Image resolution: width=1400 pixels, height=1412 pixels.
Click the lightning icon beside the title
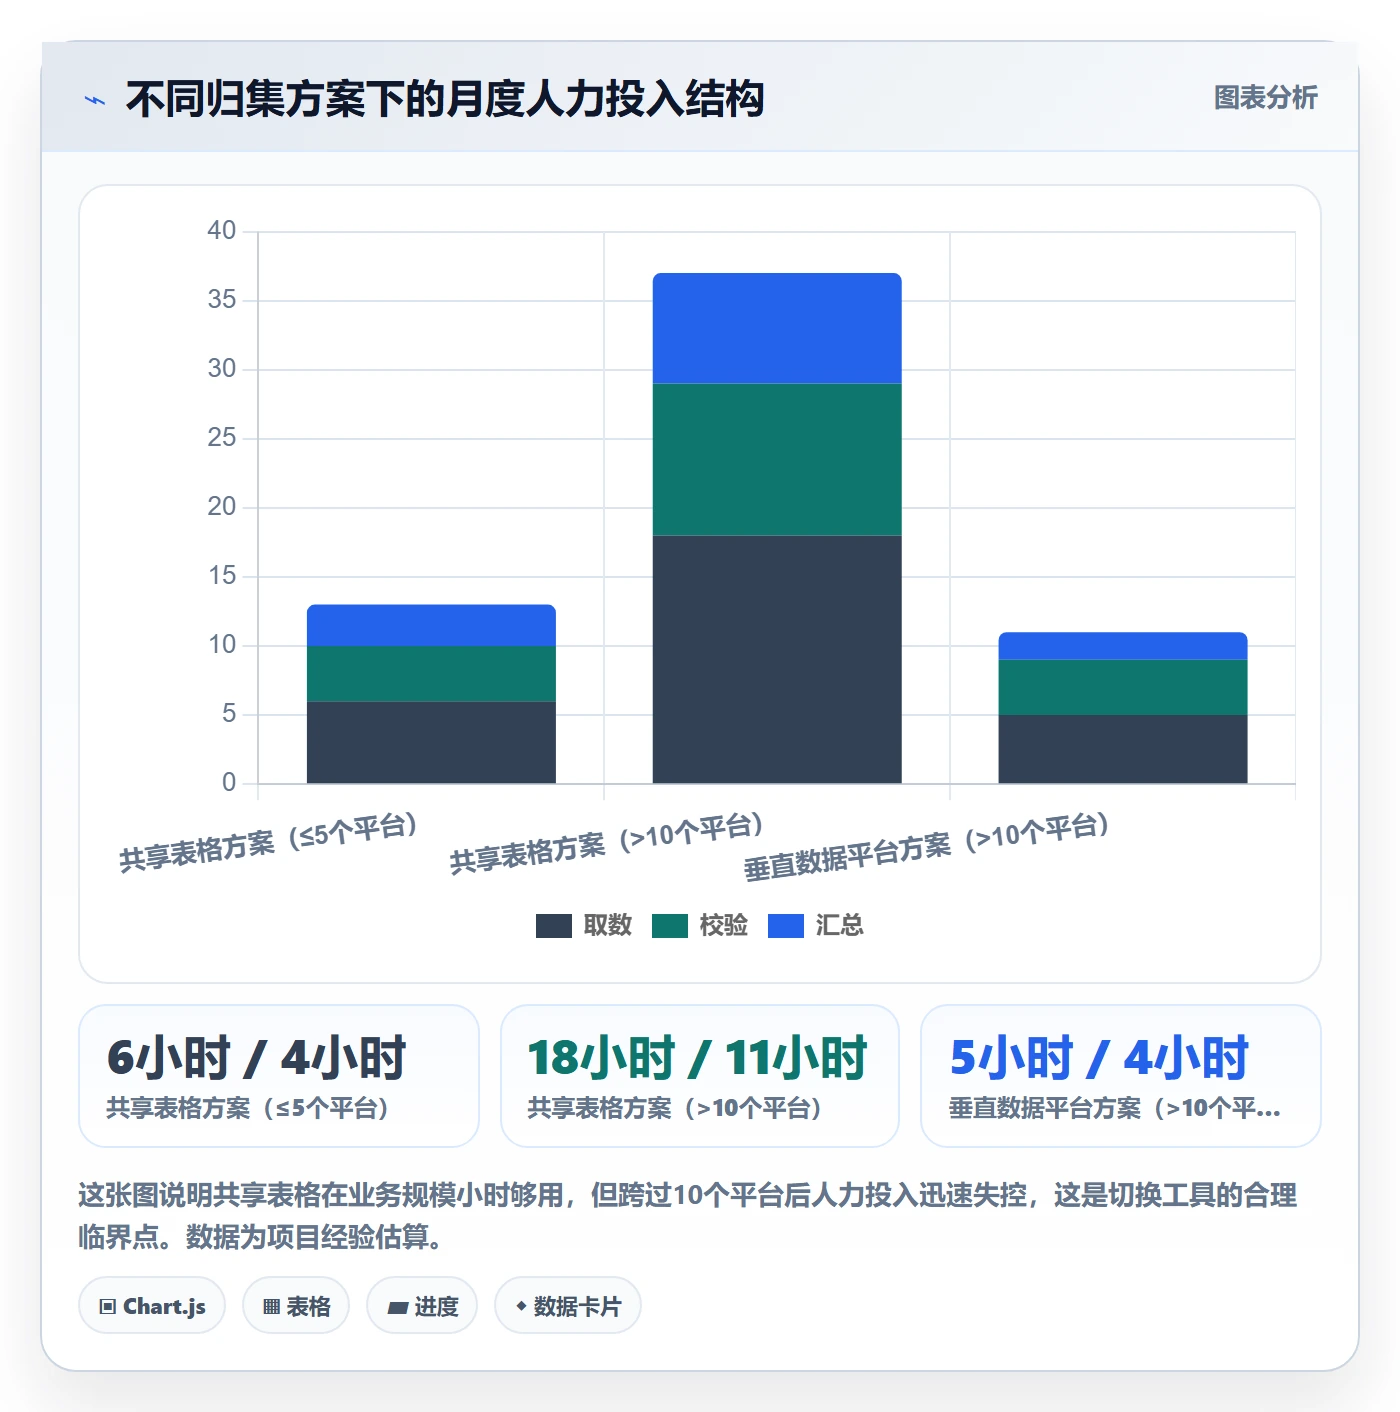click(x=95, y=100)
